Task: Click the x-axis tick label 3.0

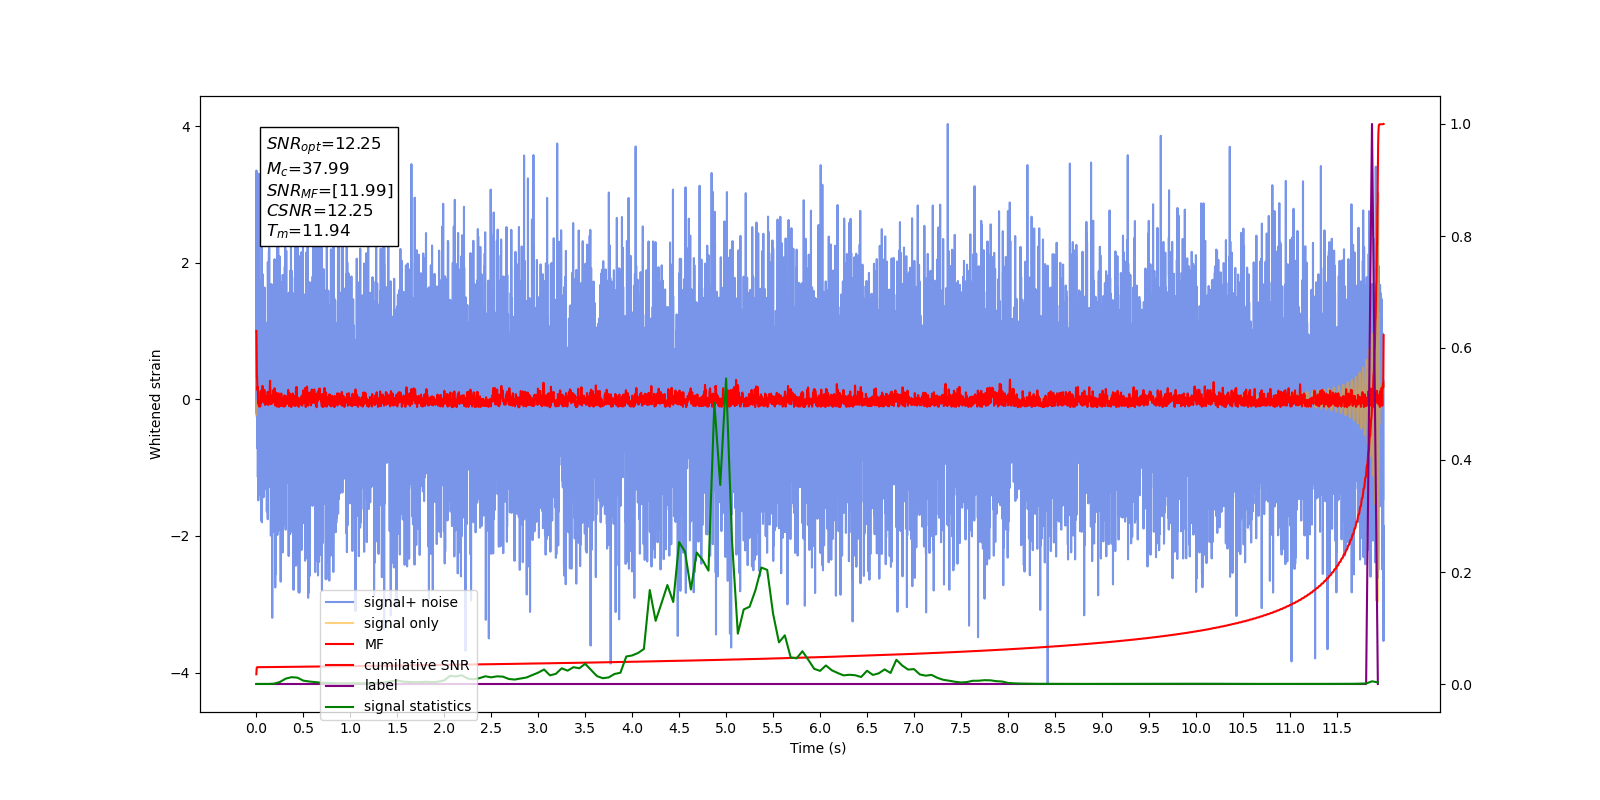Action: [538, 728]
